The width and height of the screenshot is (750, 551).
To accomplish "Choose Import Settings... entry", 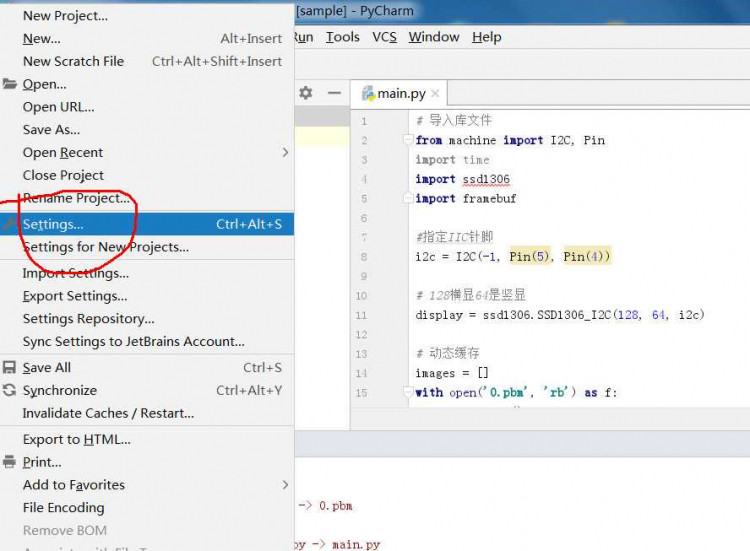I will [x=147, y=273].
